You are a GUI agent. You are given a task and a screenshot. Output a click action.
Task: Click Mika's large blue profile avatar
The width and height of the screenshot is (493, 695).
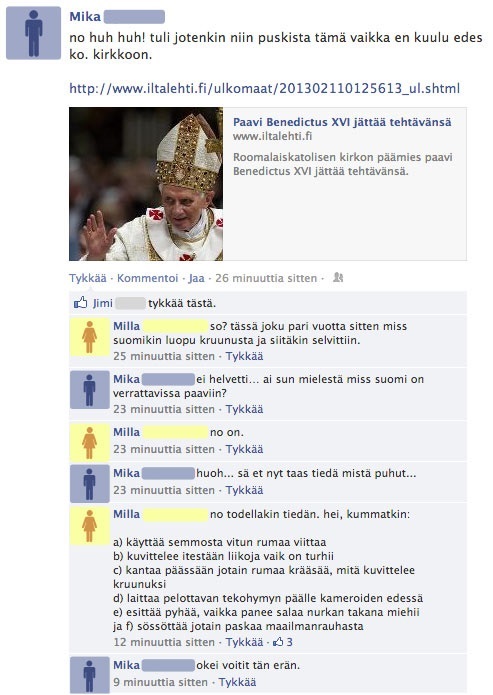(33, 33)
